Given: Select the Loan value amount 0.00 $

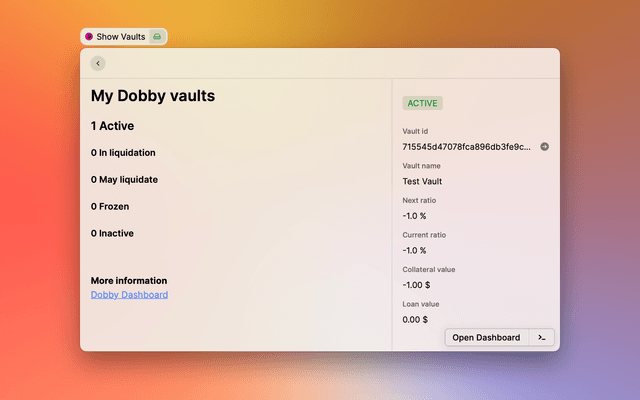Looking at the screenshot, I should [415, 319].
